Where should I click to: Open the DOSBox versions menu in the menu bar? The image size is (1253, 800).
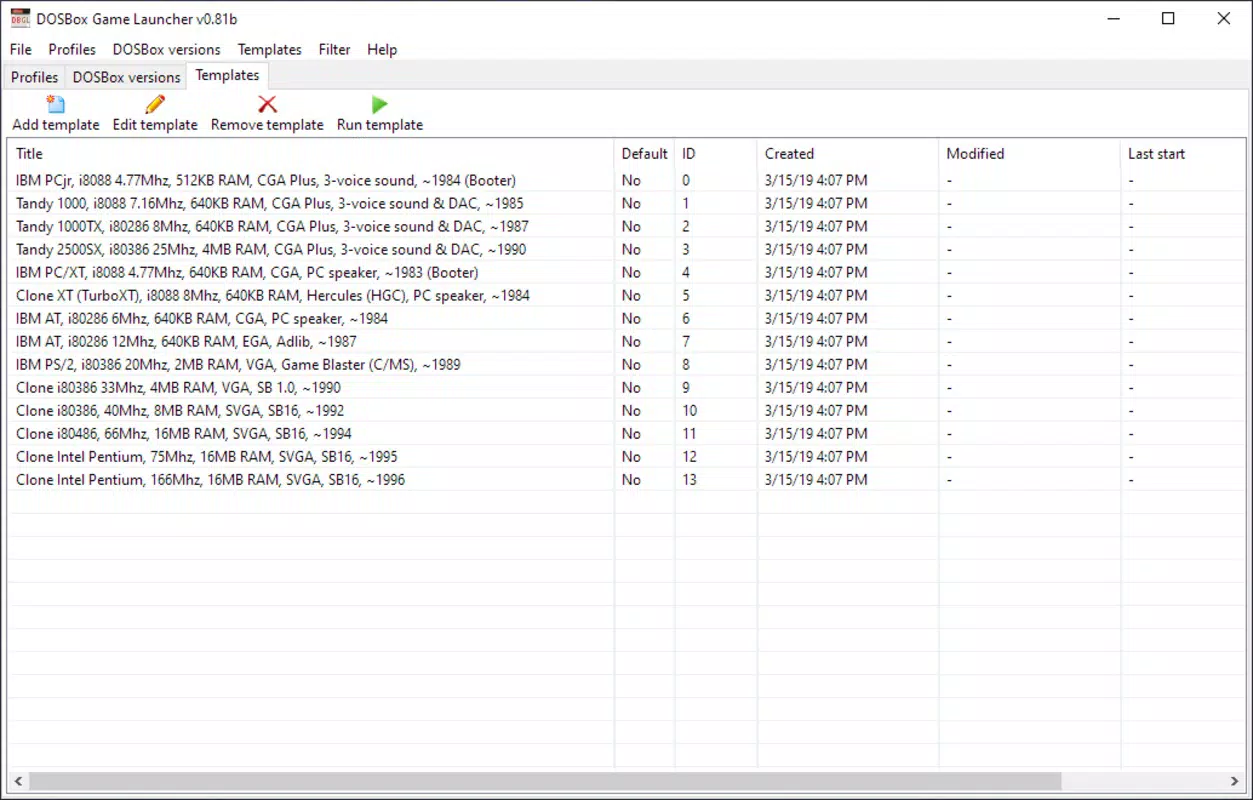click(166, 49)
